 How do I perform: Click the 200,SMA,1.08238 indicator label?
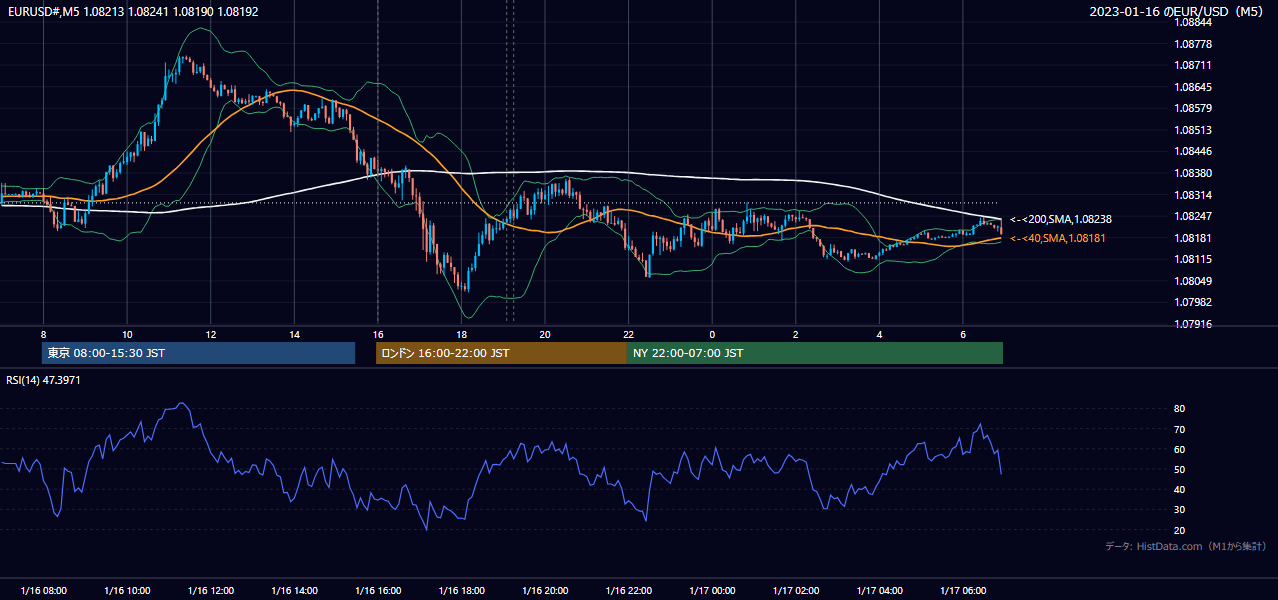click(x=1061, y=219)
